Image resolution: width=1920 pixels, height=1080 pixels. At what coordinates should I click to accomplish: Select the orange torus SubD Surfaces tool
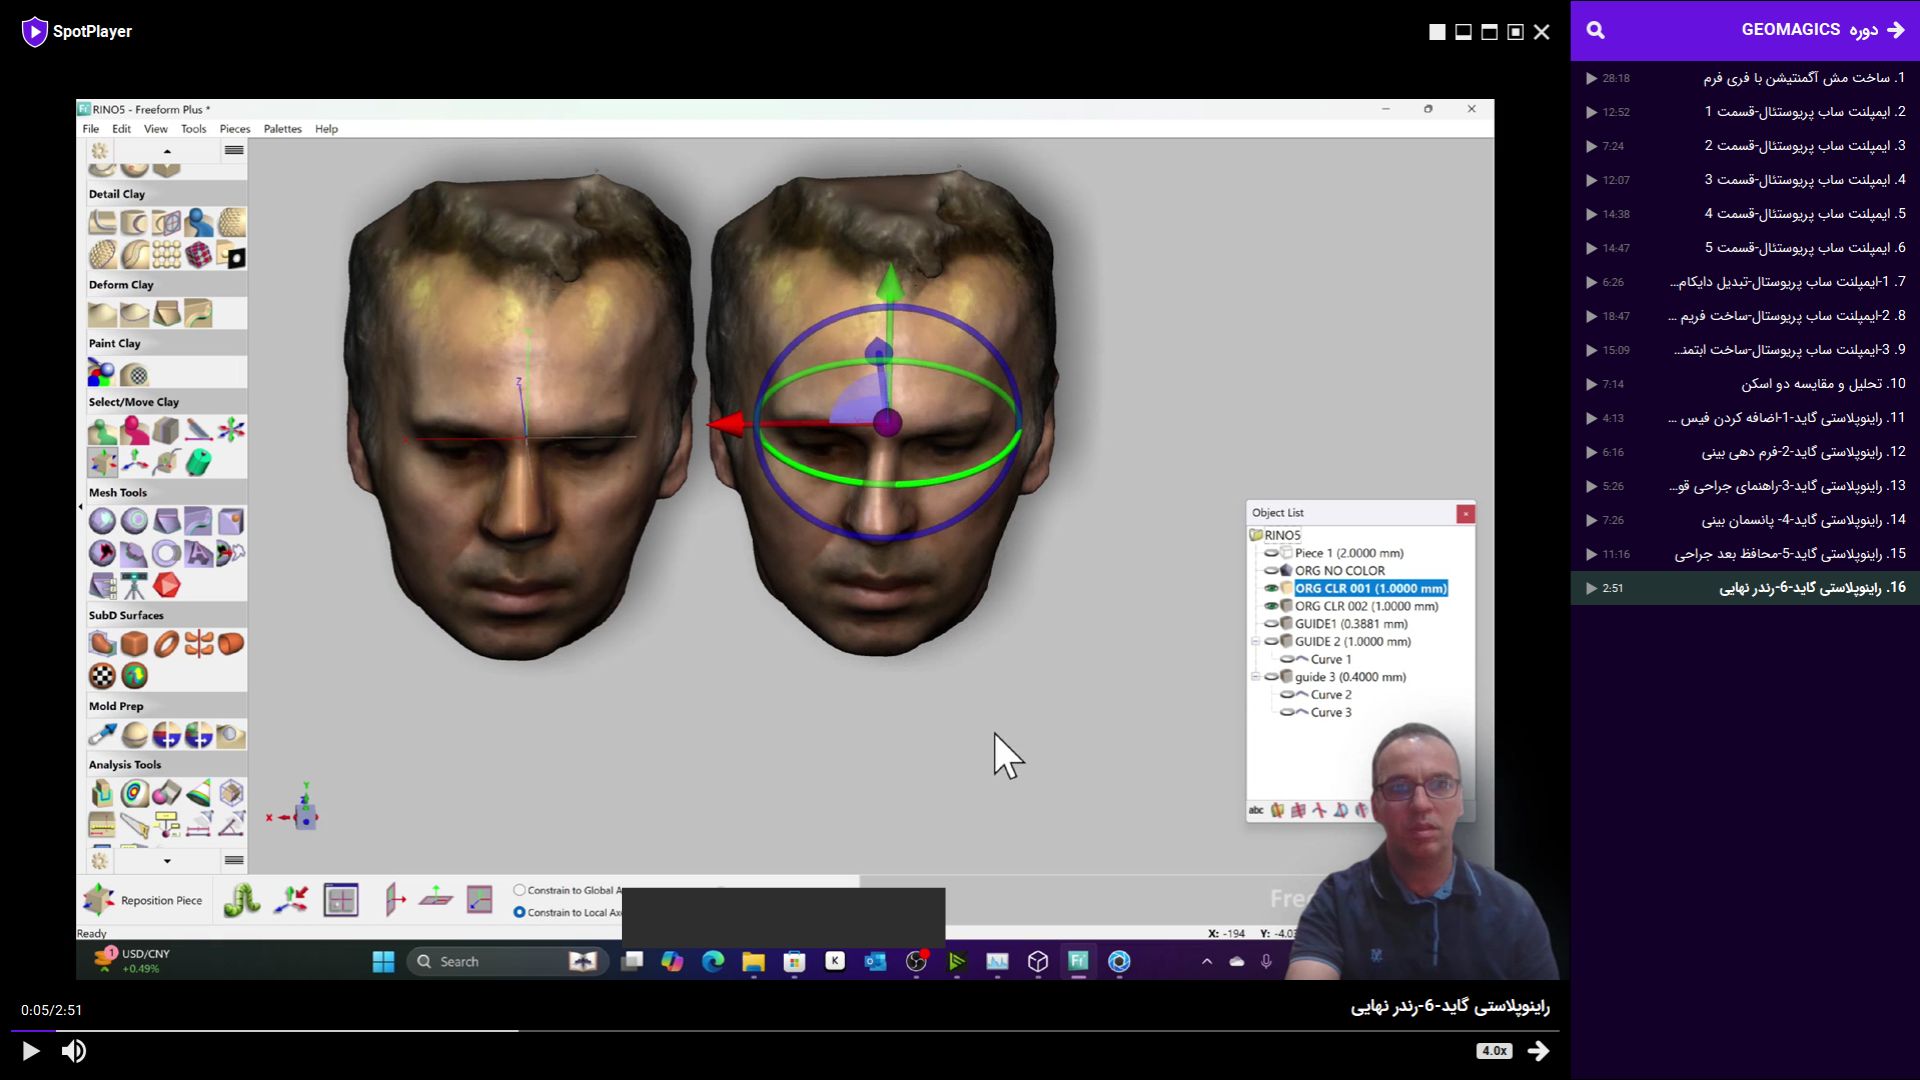[167, 644]
